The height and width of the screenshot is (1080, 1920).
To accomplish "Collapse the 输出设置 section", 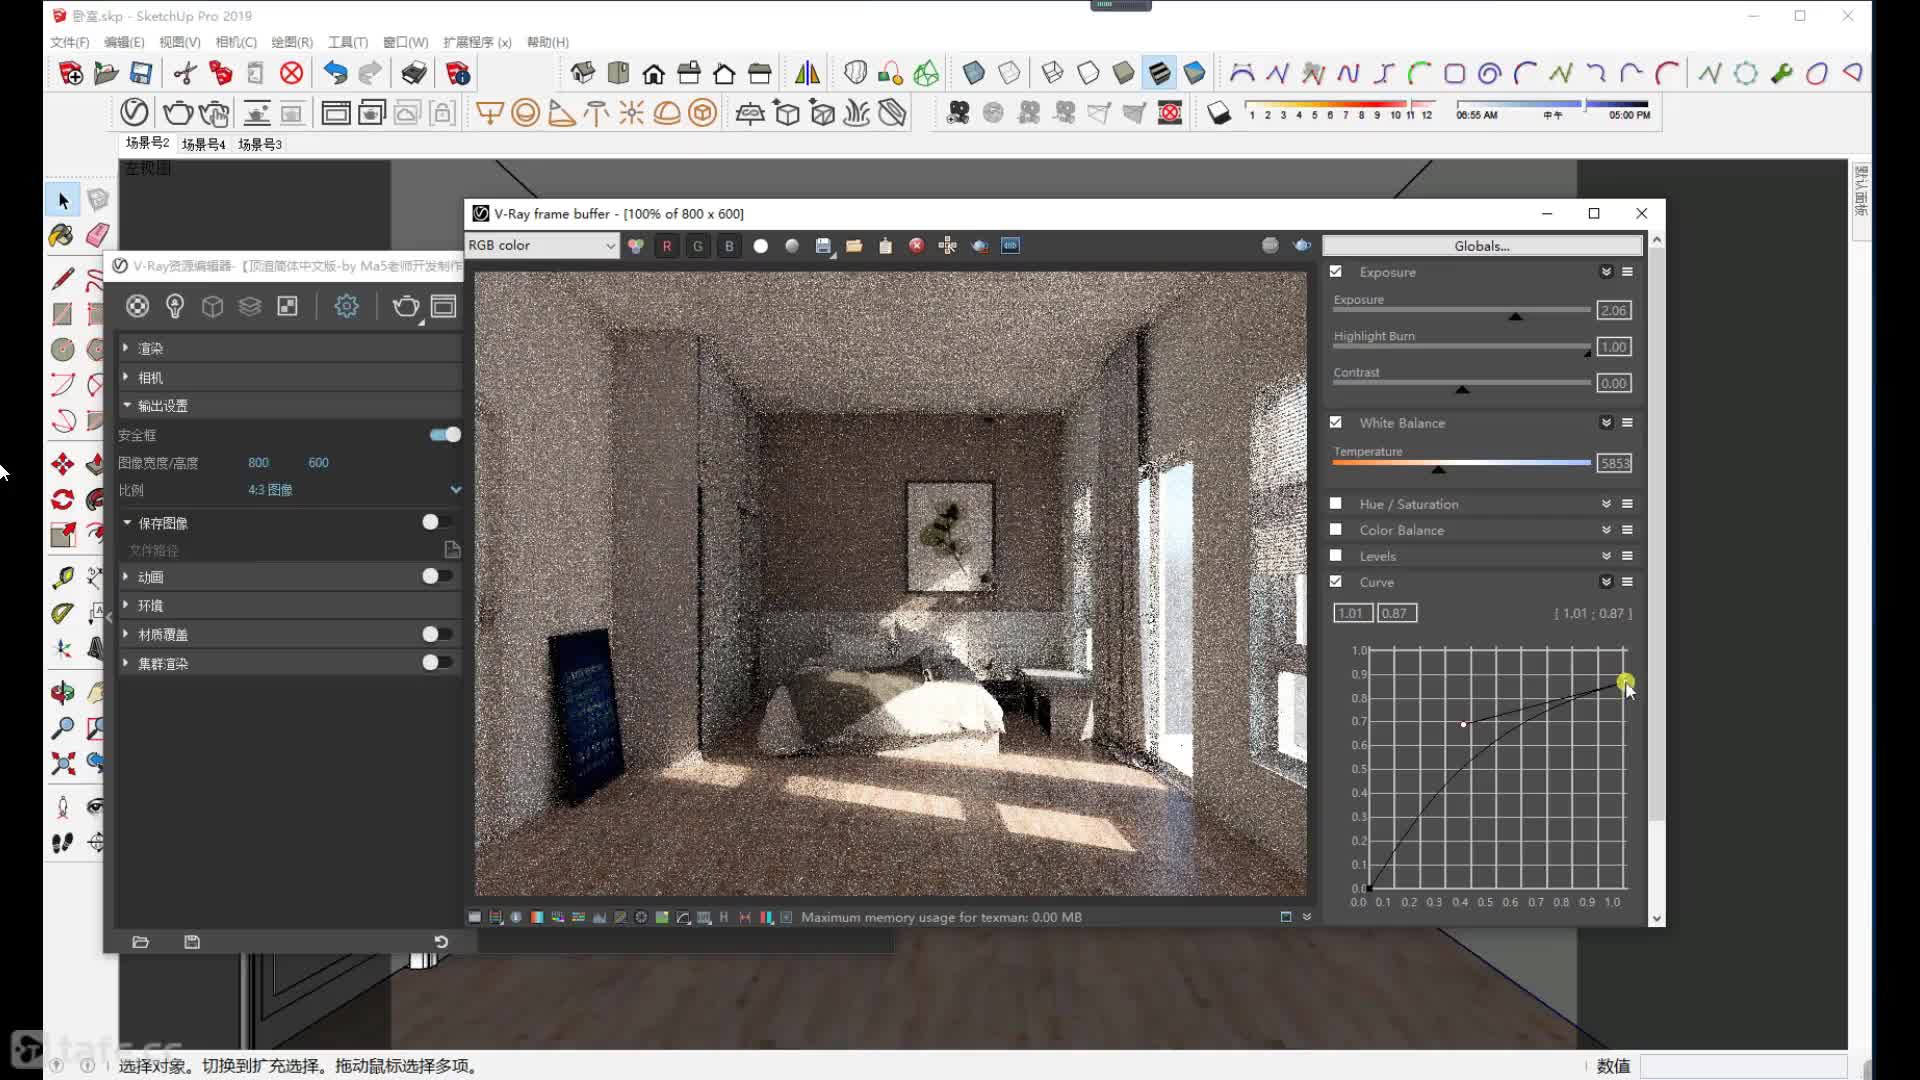I will (x=290, y=406).
